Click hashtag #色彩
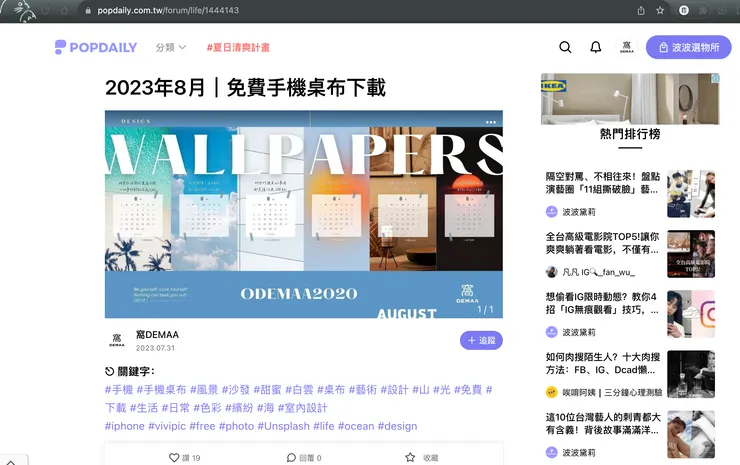The image size is (740, 465). tap(208, 408)
